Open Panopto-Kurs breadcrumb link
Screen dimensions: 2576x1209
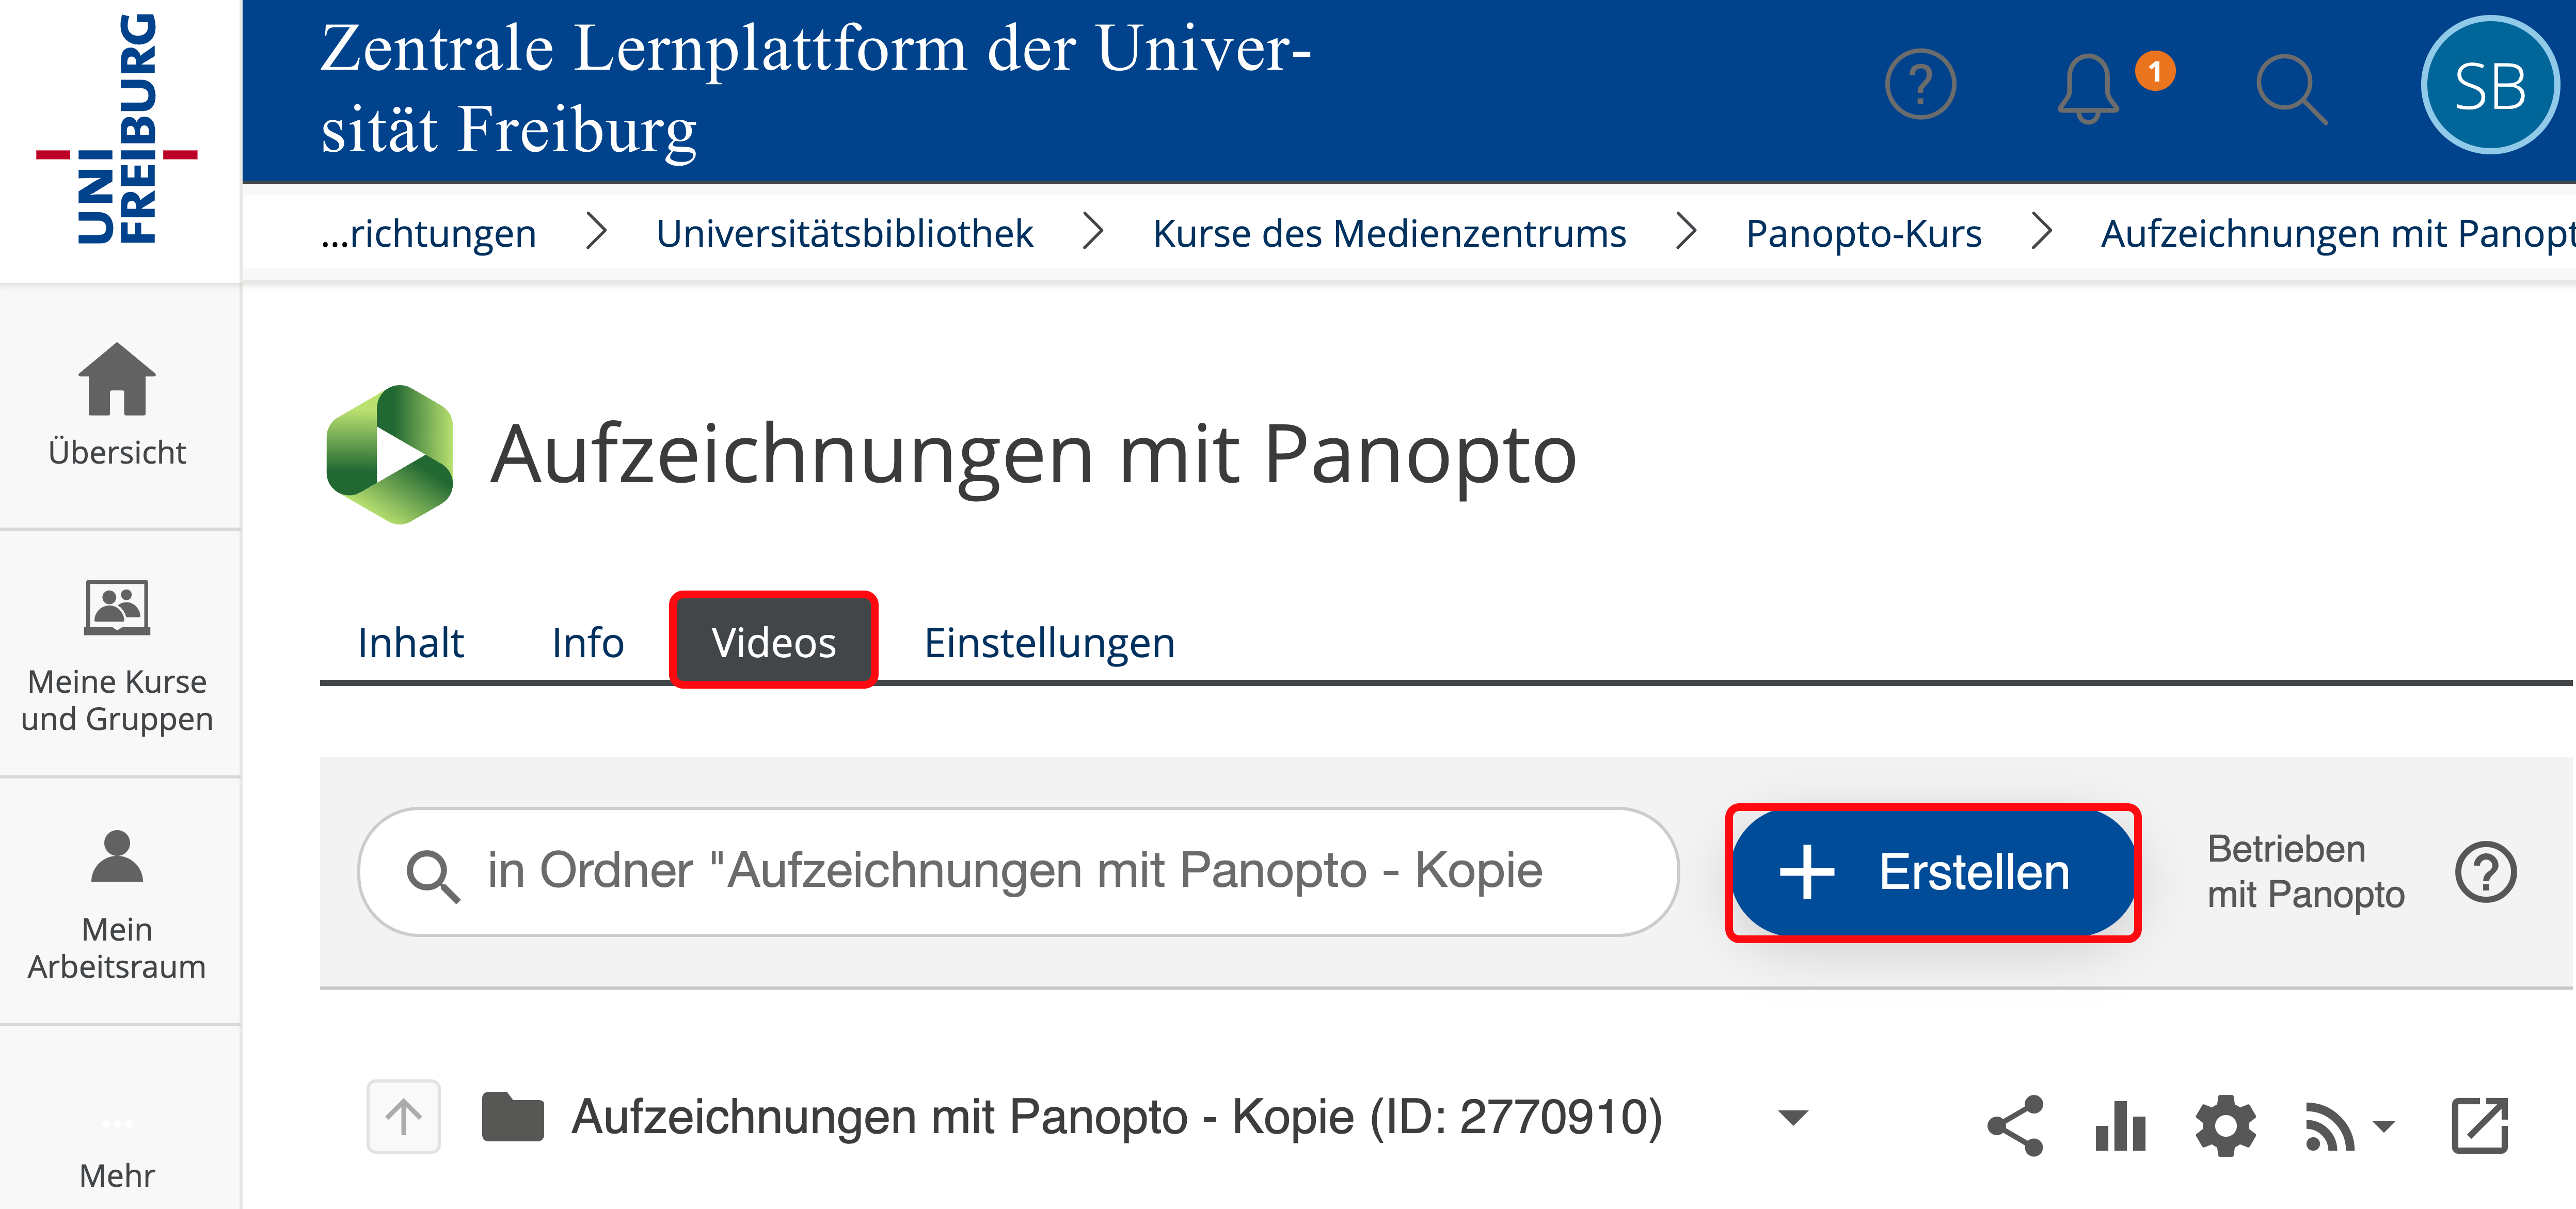(x=1863, y=233)
